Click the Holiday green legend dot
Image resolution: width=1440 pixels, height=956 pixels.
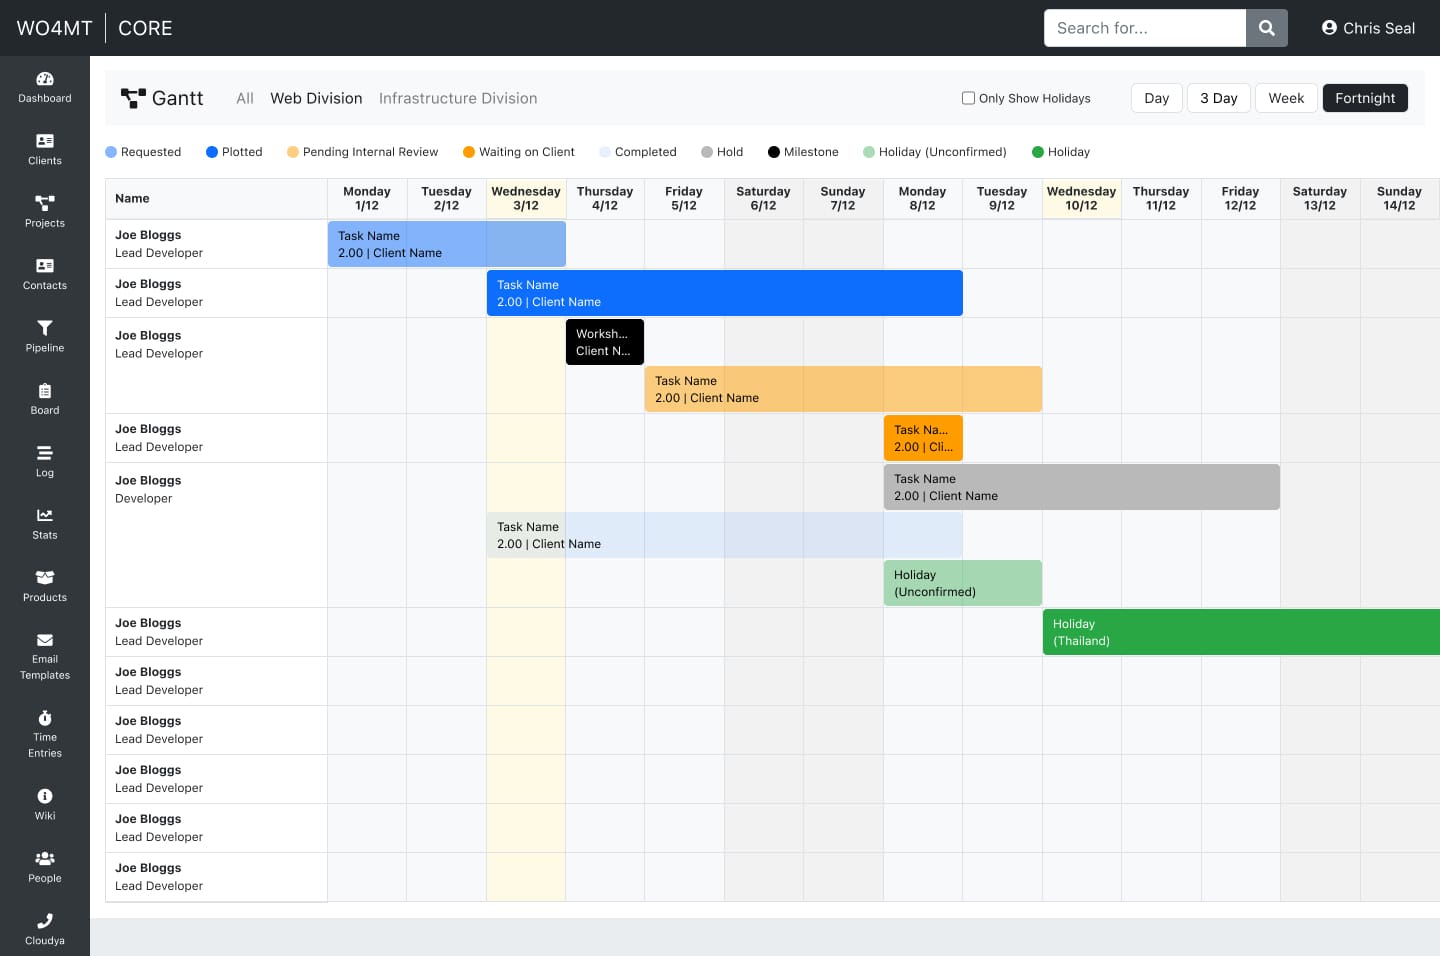coord(1038,152)
